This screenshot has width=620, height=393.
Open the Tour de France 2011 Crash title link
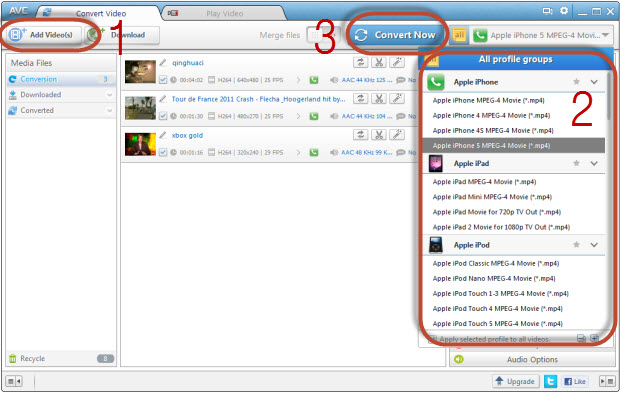(x=258, y=99)
